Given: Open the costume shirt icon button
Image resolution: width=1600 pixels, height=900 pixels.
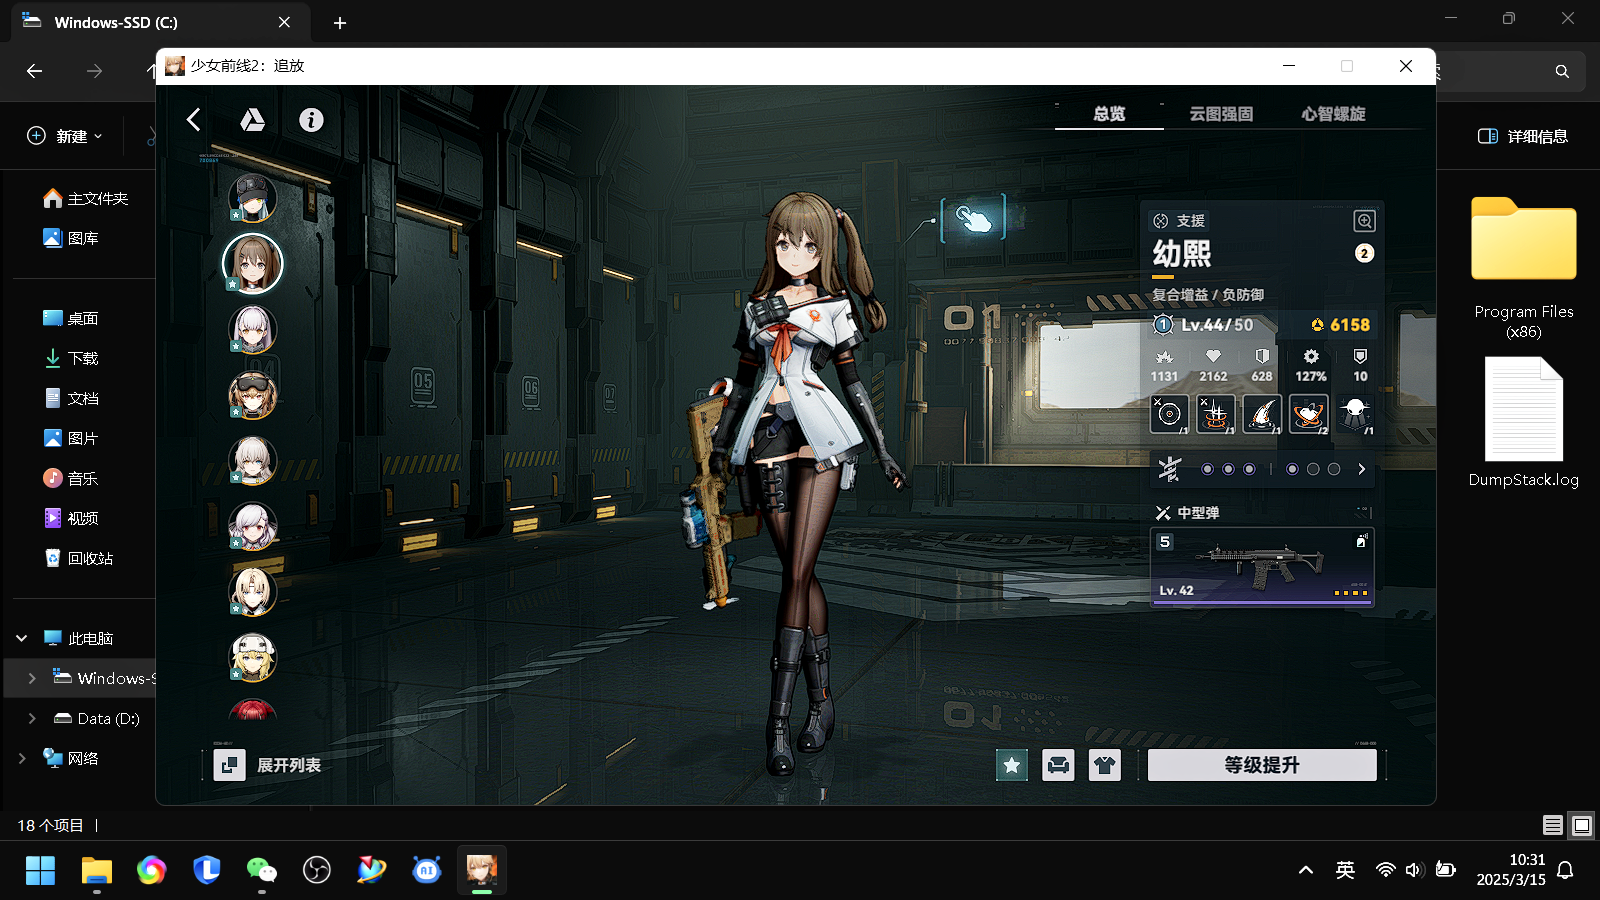Looking at the screenshot, I should (x=1104, y=765).
